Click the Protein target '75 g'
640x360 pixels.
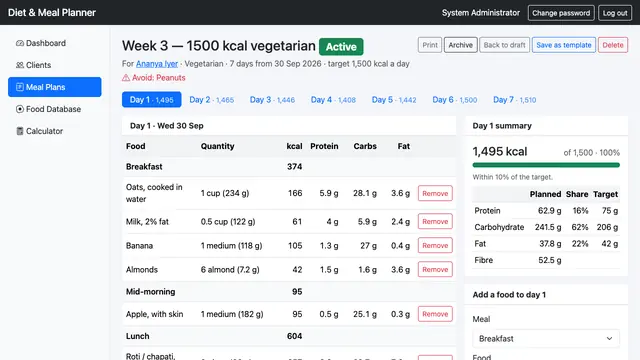(610, 211)
